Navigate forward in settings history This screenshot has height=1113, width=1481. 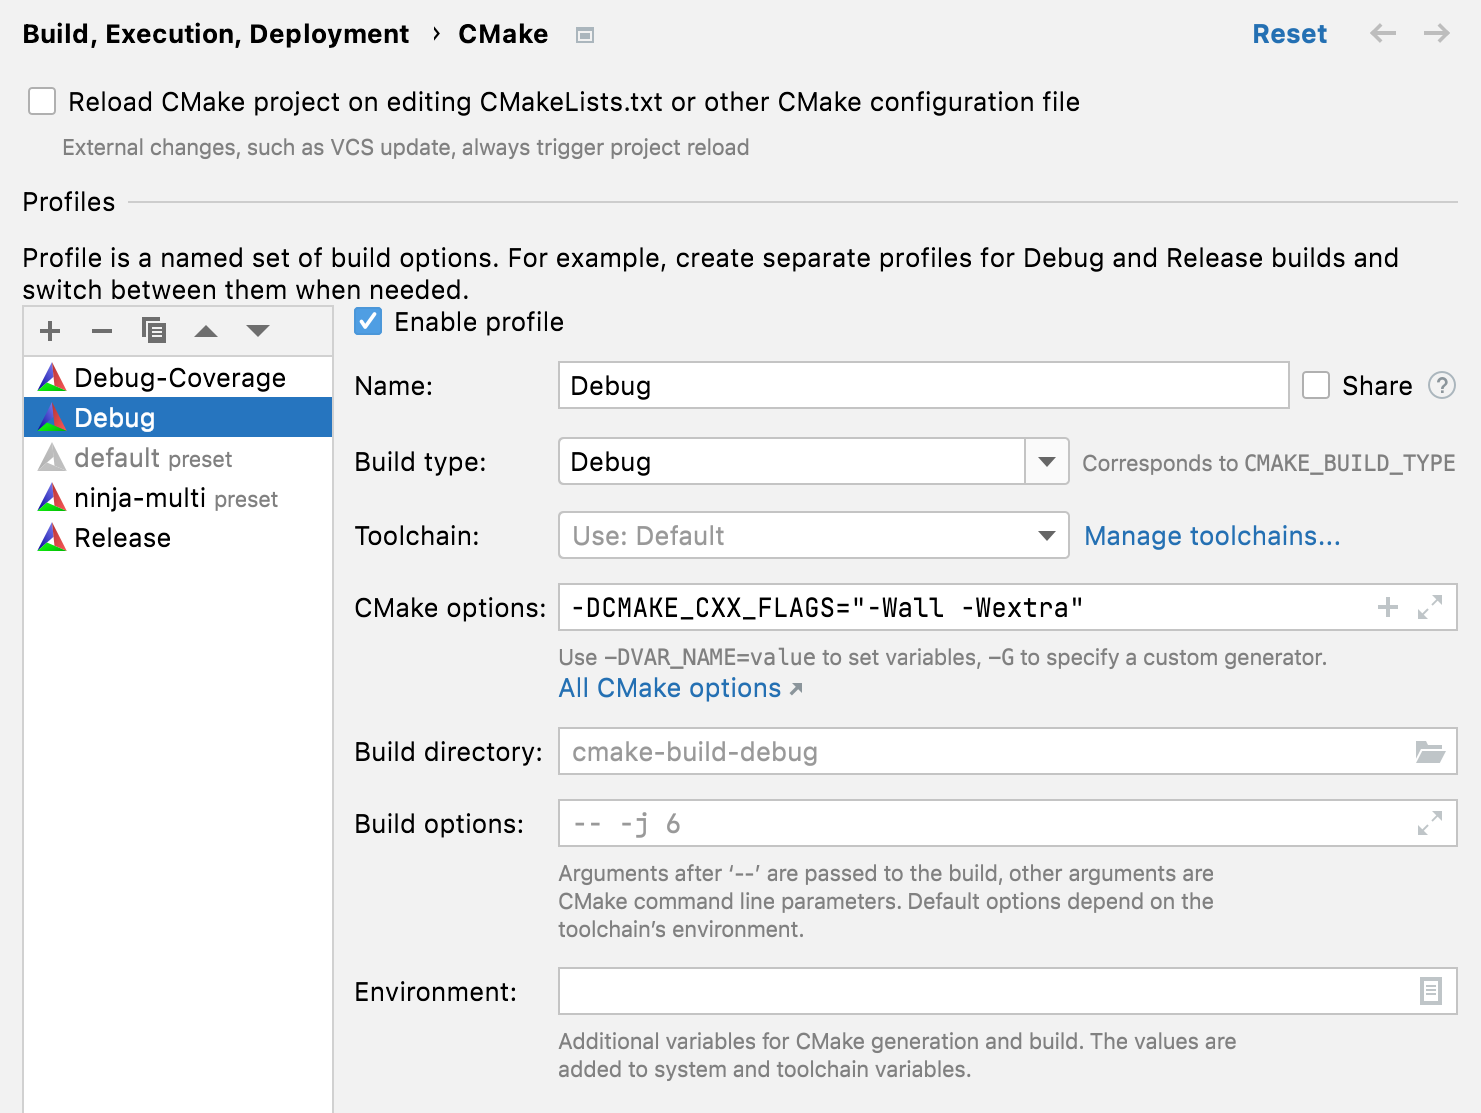point(1437,34)
